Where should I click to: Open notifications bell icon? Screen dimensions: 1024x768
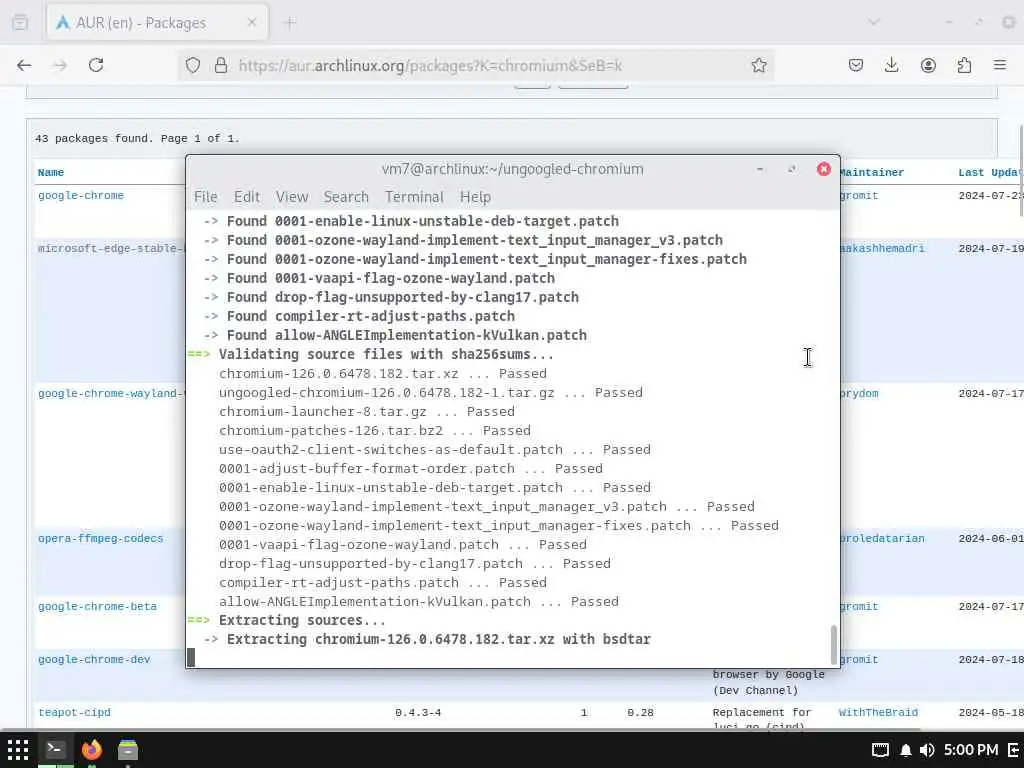pos(906,750)
